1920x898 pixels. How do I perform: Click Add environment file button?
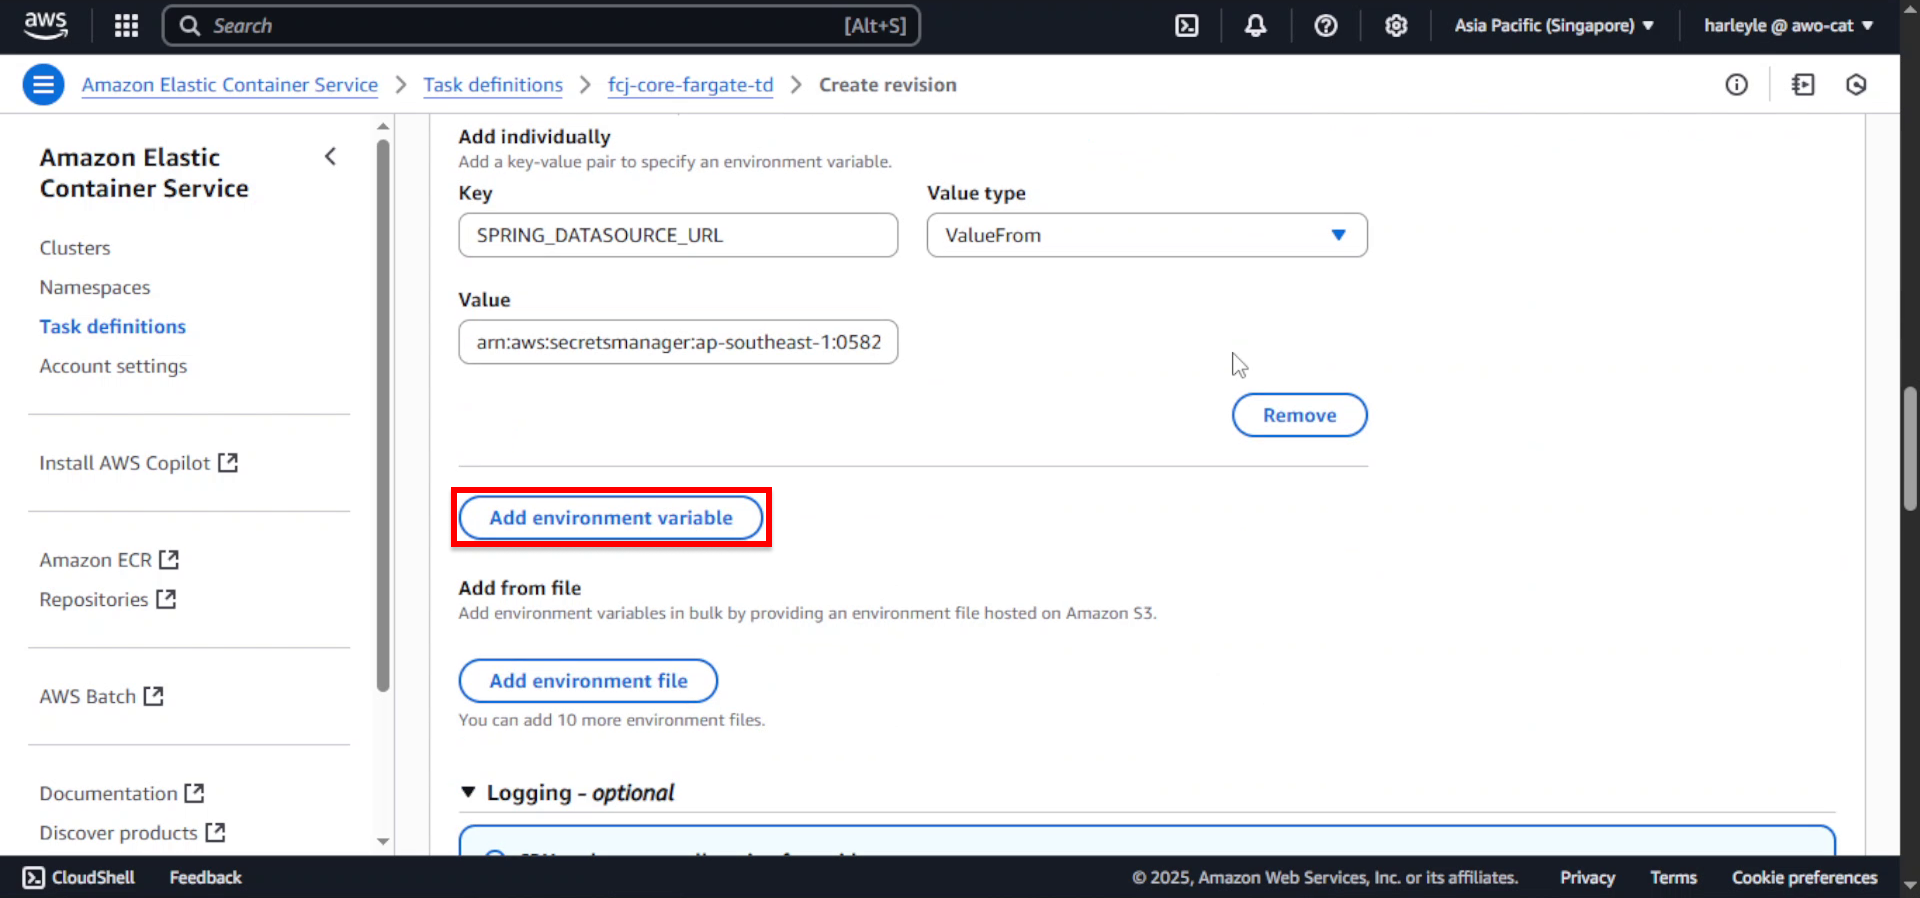tap(588, 681)
